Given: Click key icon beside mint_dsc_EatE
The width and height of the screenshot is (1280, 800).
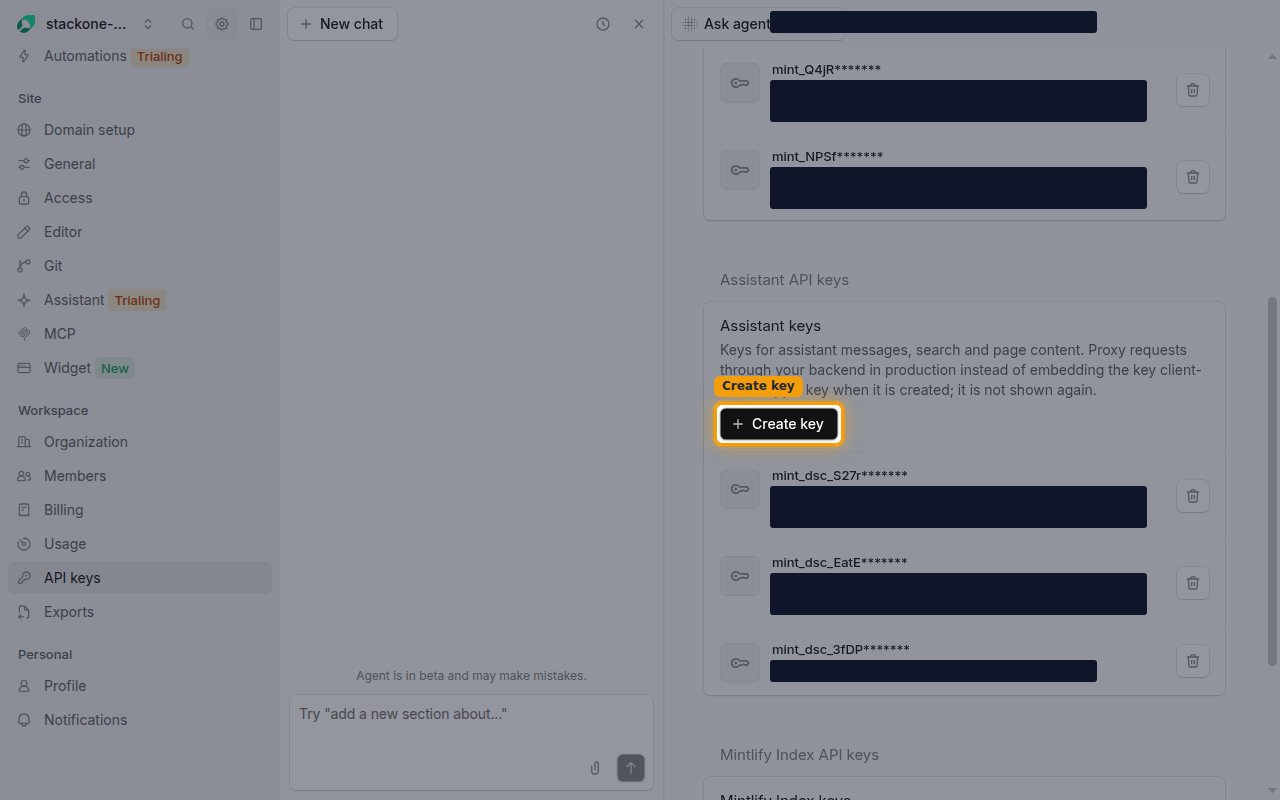Looking at the screenshot, I should tap(740, 576).
